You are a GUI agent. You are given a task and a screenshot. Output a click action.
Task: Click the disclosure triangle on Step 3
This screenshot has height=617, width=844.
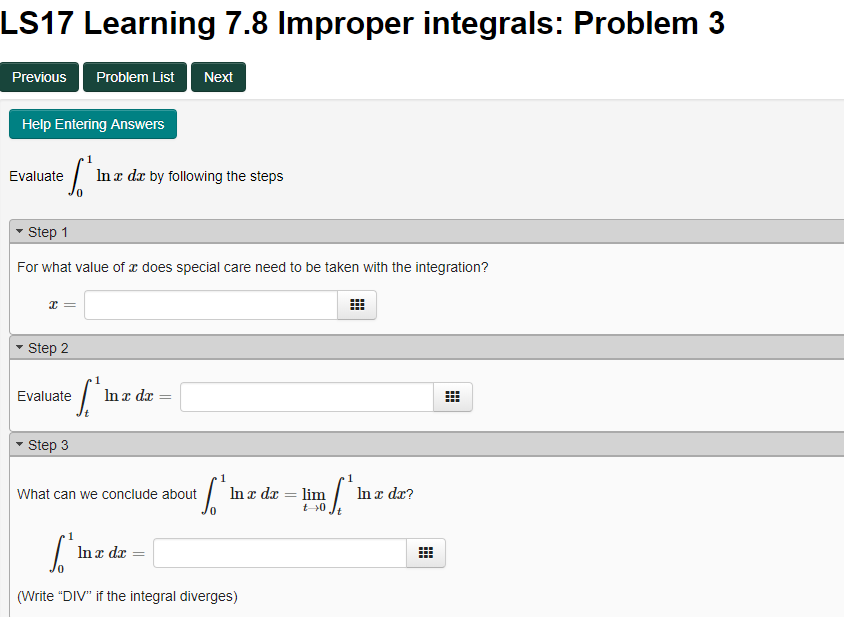19,444
